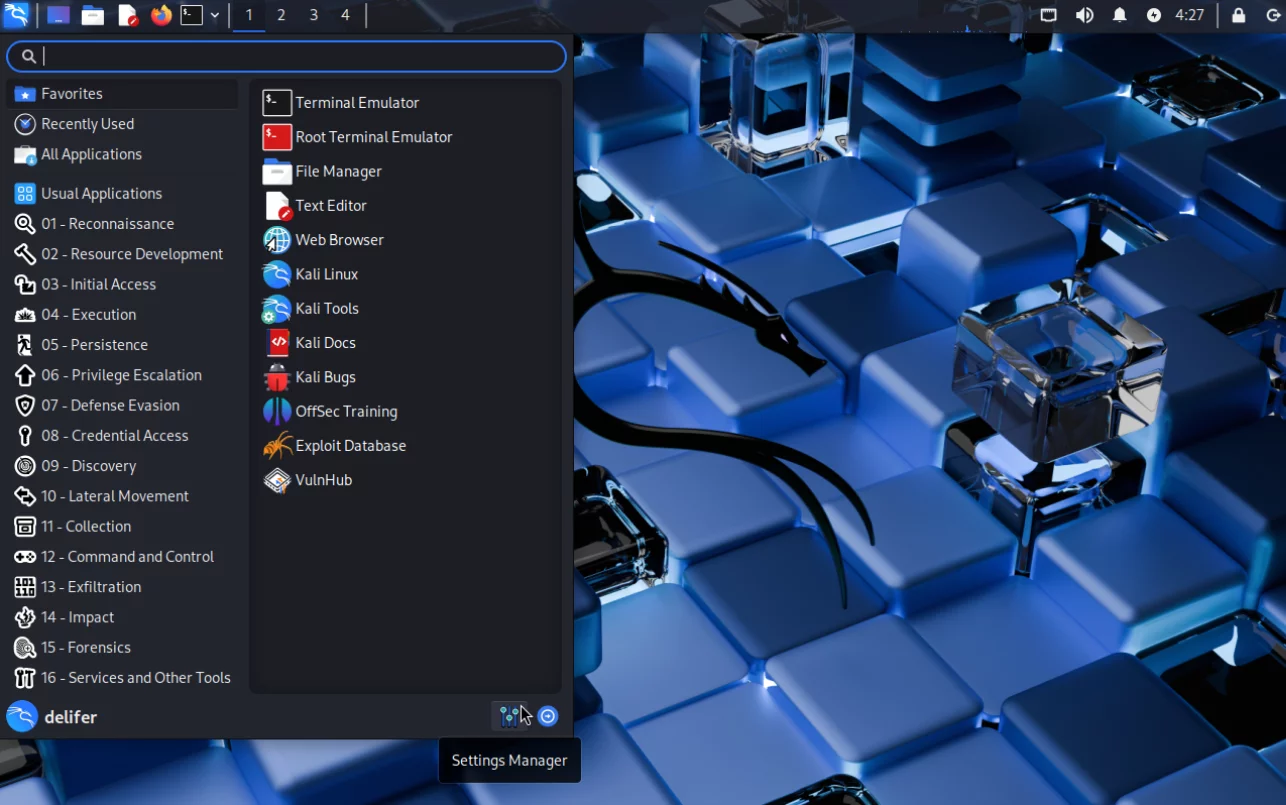Select 15 - Forensics category

tap(86, 647)
